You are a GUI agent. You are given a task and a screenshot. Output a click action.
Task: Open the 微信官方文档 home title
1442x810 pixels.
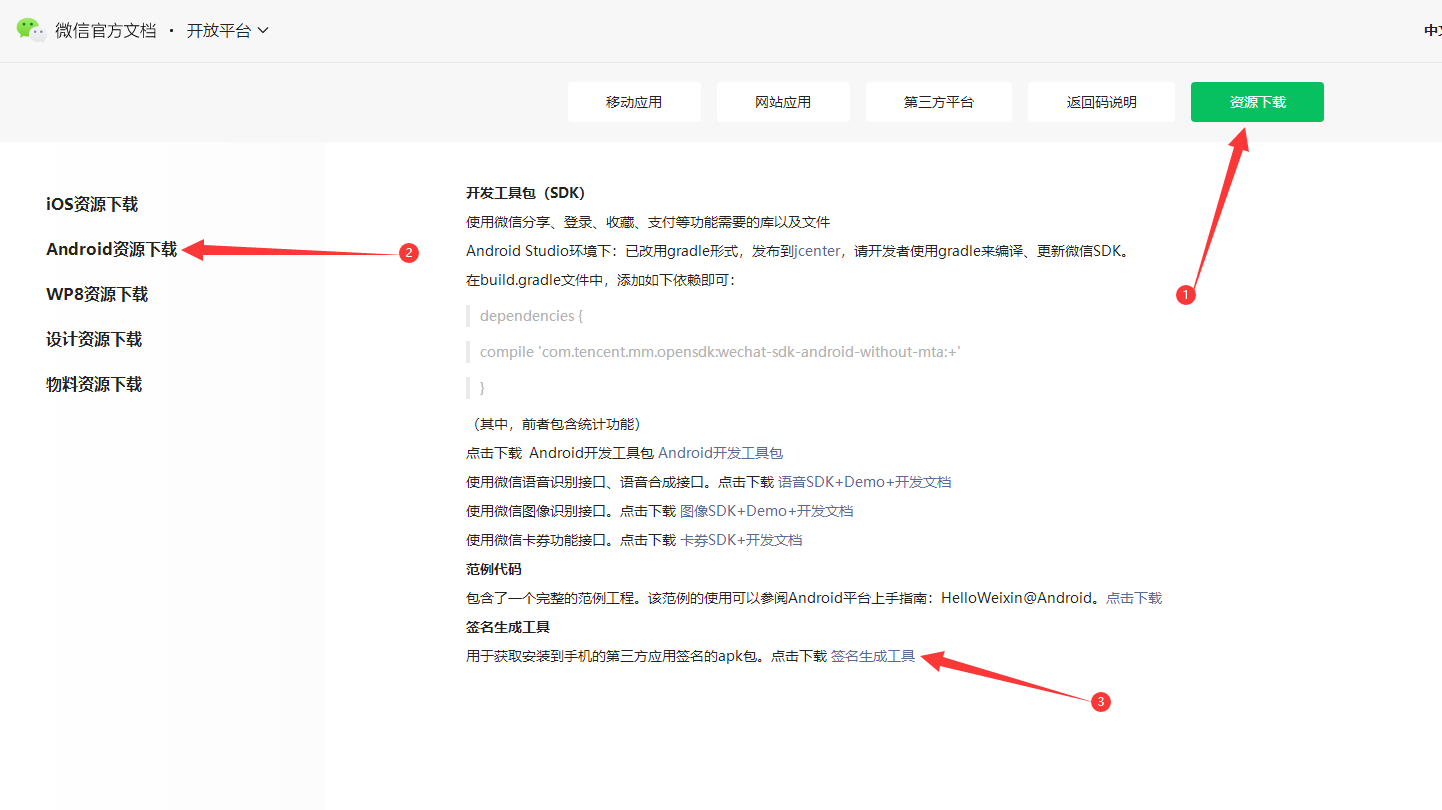click(106, 31)
